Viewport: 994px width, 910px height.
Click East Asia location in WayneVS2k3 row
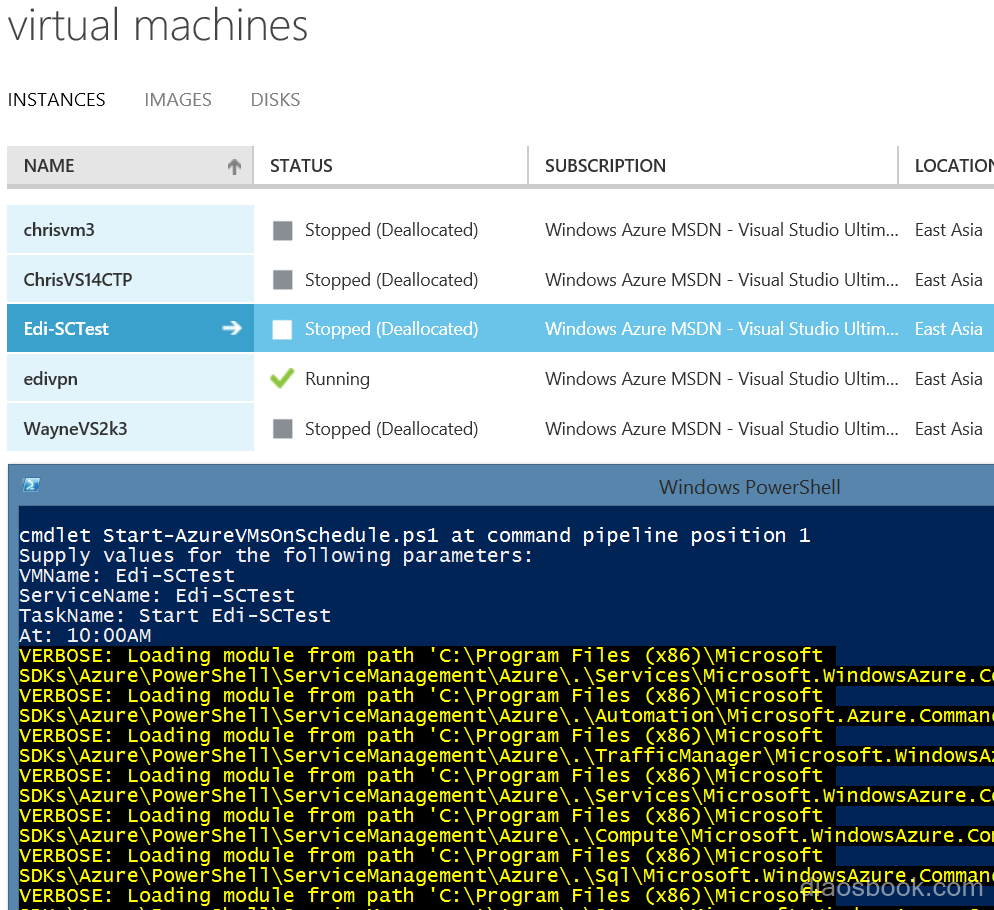(948, 429)
